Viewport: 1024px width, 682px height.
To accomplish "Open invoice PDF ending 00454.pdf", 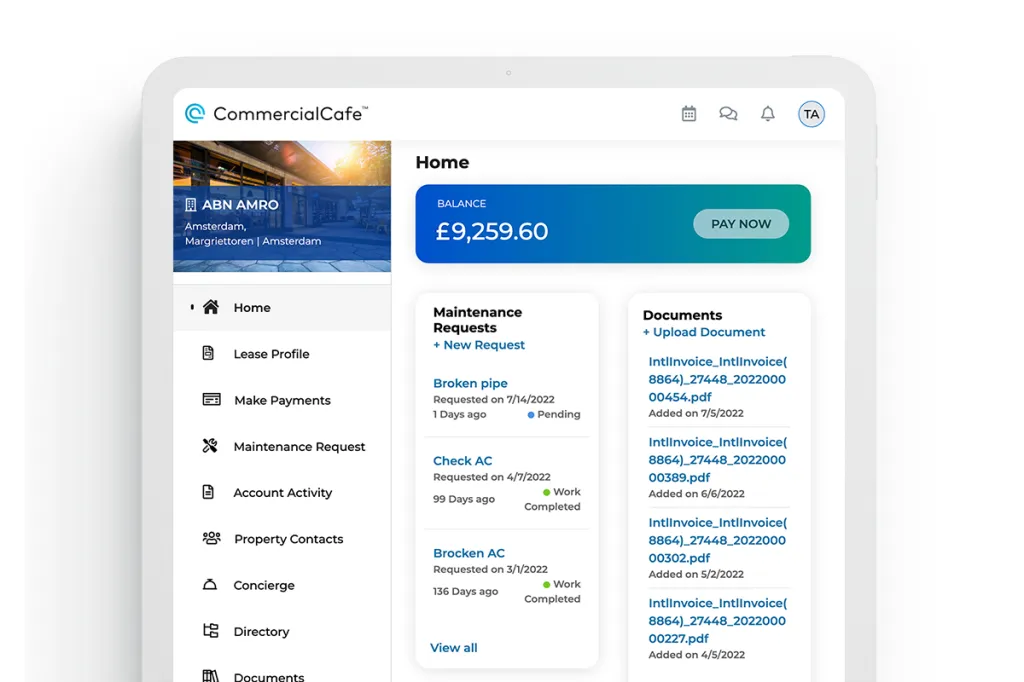I will 717,379.
